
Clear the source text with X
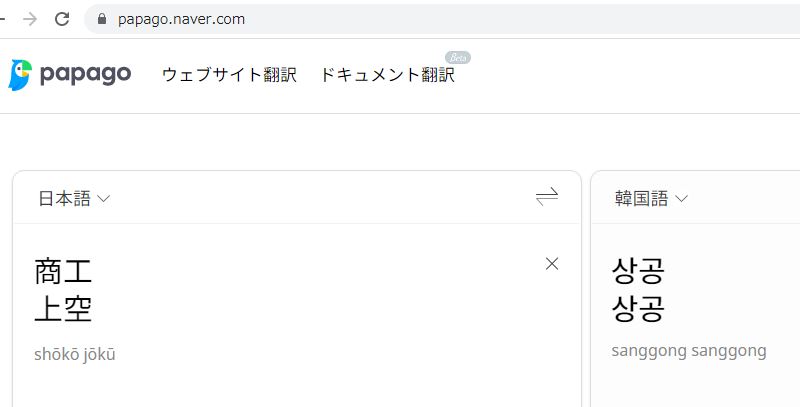552,264
